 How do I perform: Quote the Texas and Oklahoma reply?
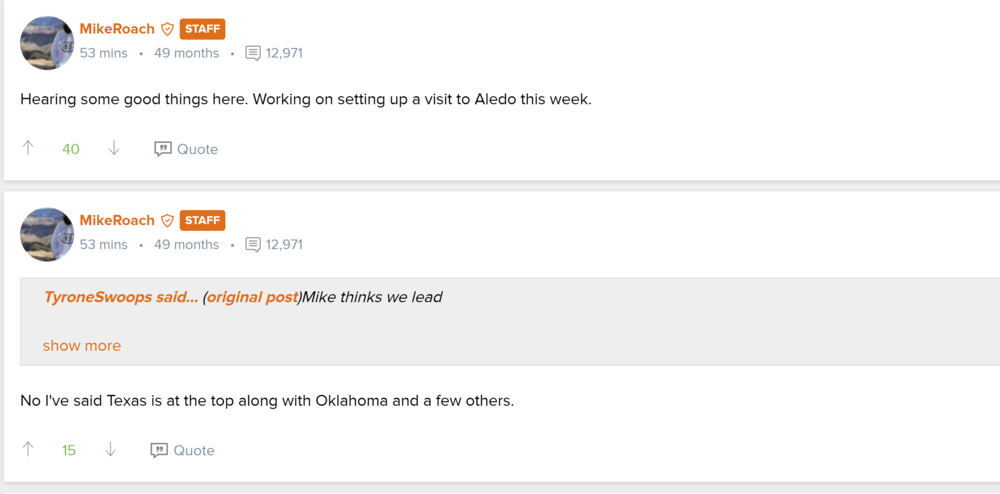pyautogui.click(x=183, y=450)
